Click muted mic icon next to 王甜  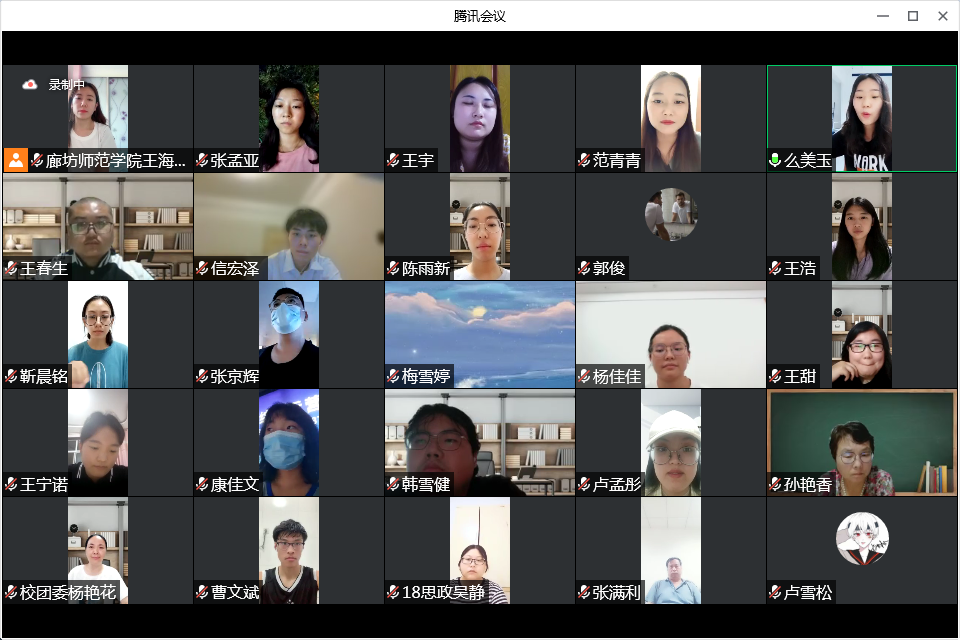pos(775,376)
